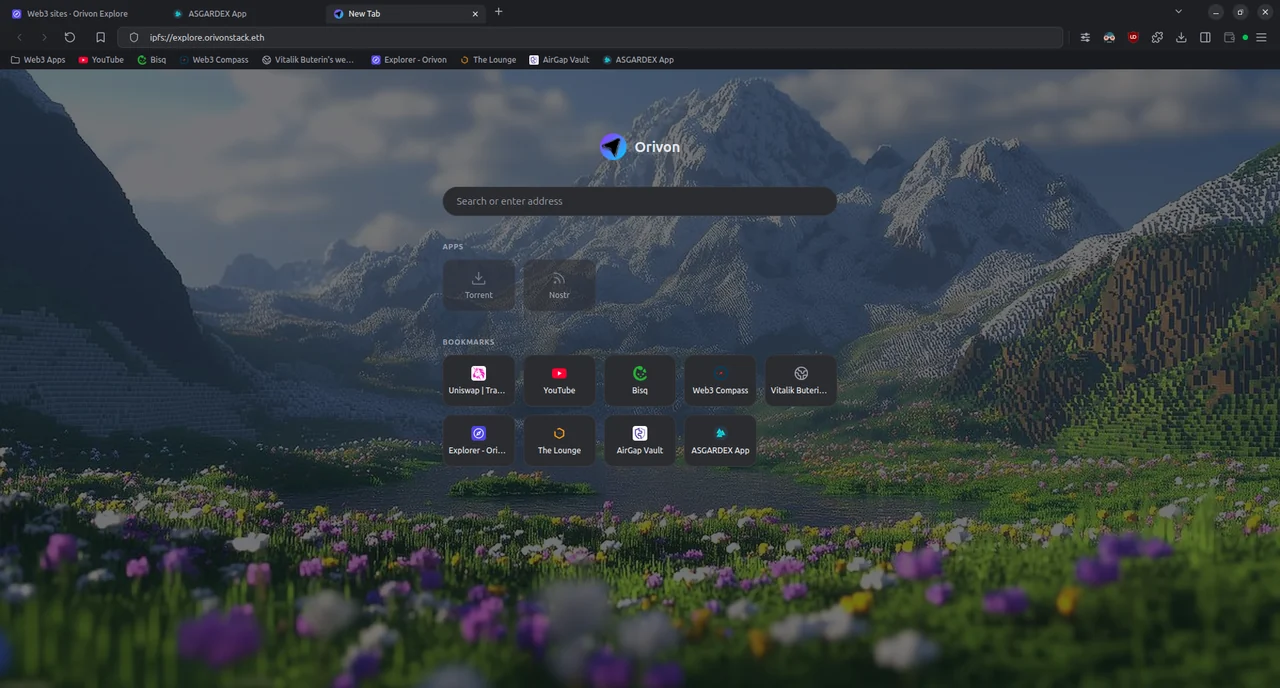This screenshot has width=1280, height=688.
Task: Click the goggles-face extension icon
Action: (1109, 37)
